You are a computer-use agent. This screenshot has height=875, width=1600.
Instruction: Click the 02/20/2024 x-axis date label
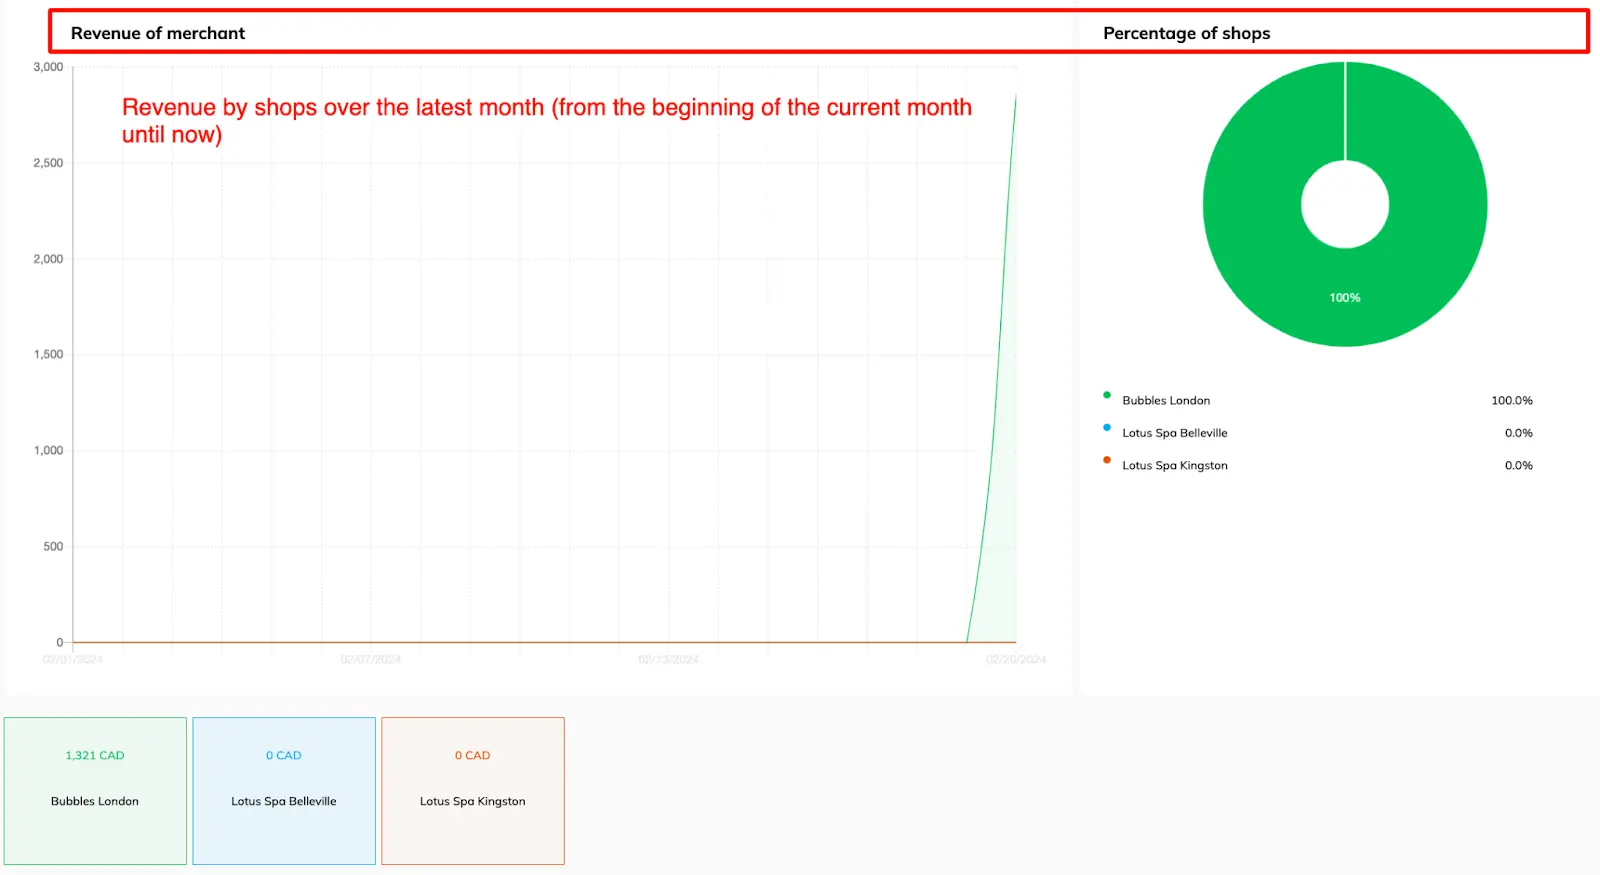click(x=1016, y=660)
